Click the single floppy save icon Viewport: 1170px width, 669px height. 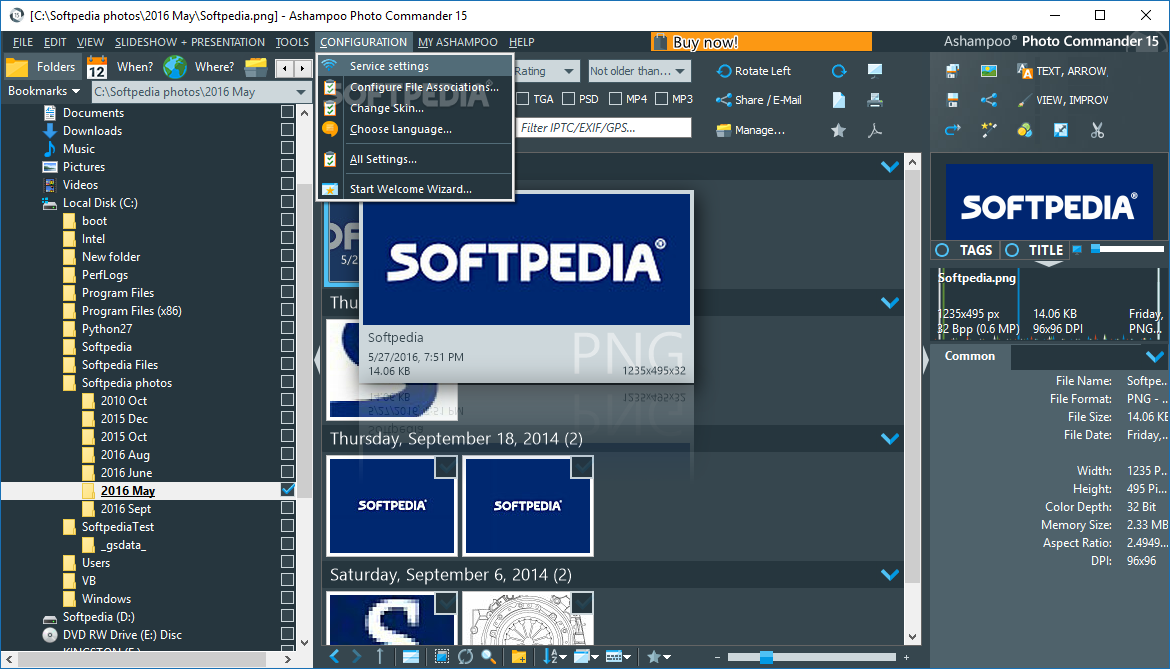[952, 100]
